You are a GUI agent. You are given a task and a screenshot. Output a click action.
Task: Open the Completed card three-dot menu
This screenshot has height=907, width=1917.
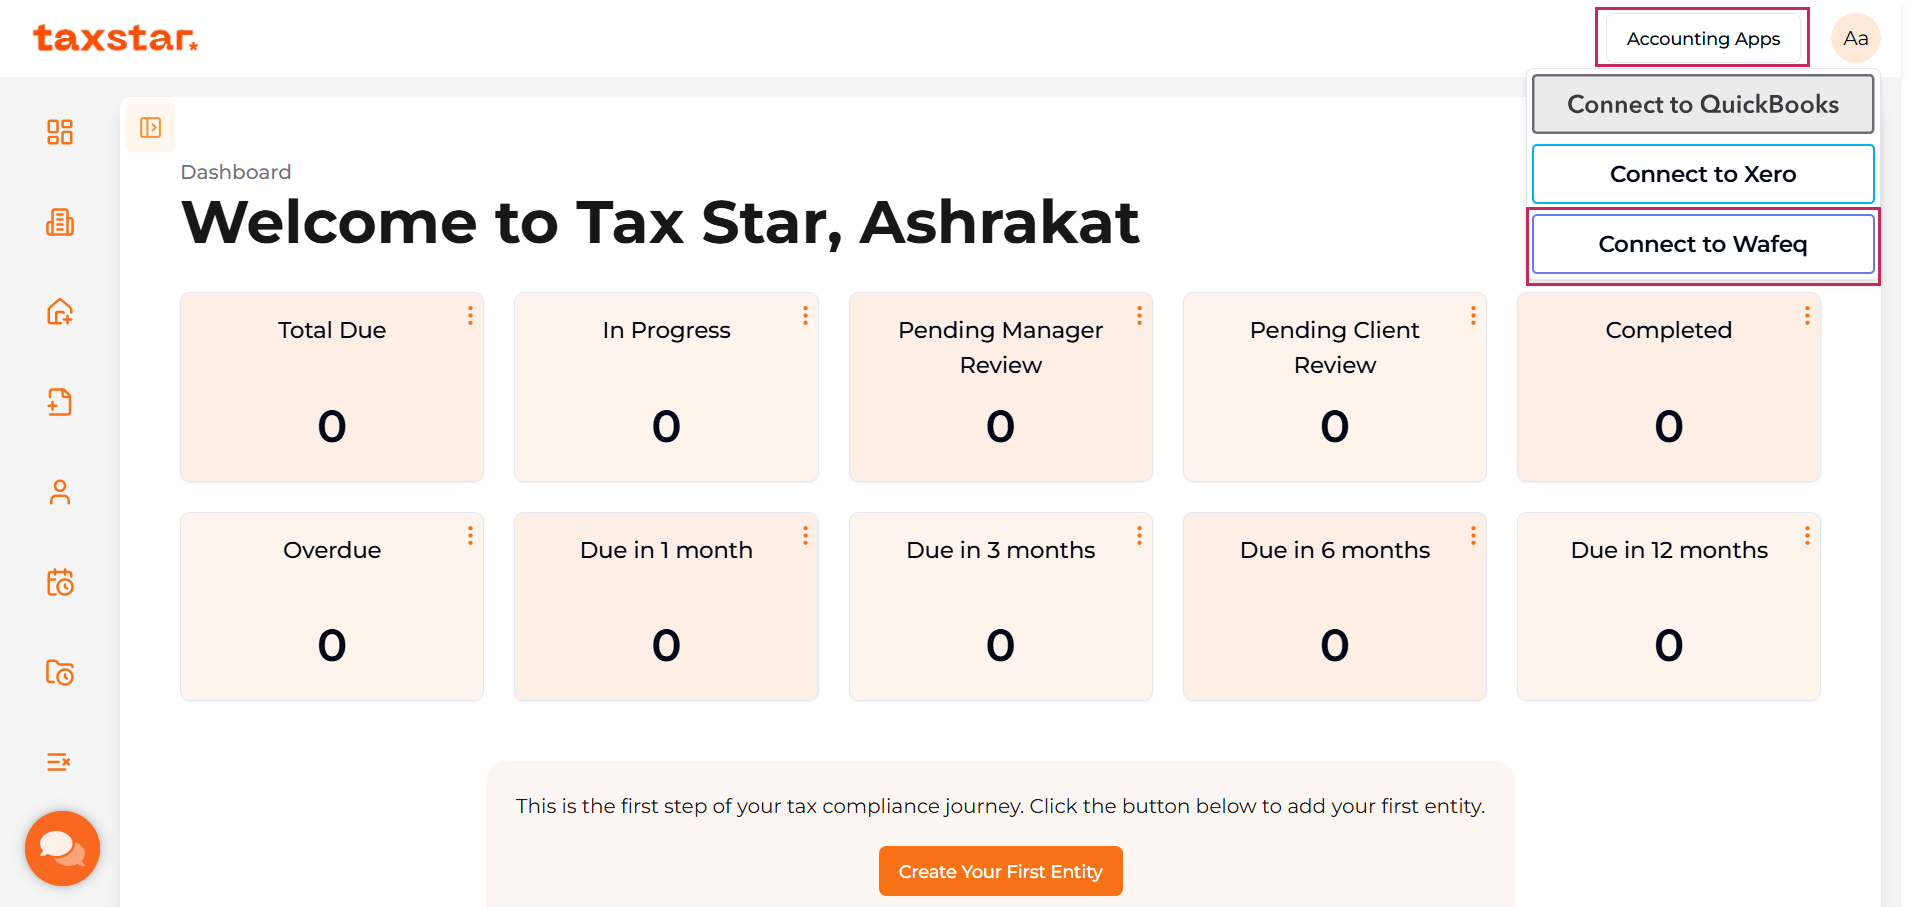pos(1807,316)
